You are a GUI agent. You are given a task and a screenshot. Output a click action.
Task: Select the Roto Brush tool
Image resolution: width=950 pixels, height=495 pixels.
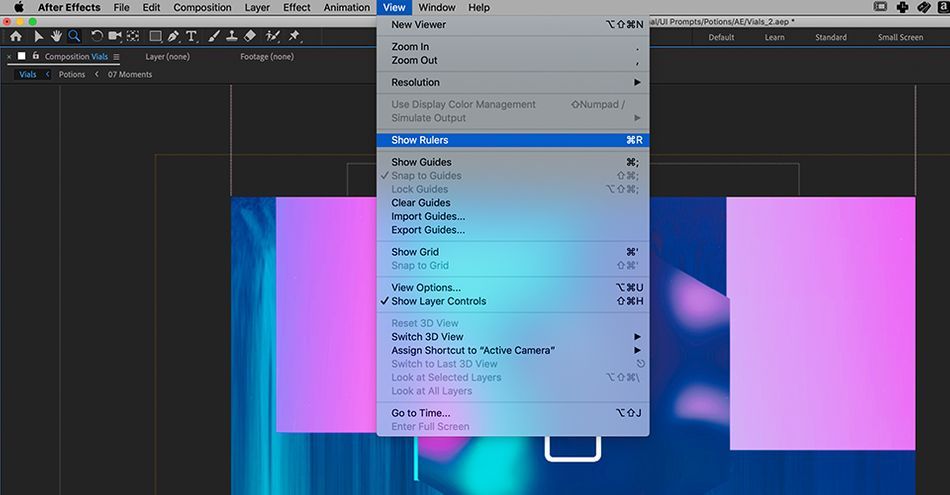pos(273,36)
